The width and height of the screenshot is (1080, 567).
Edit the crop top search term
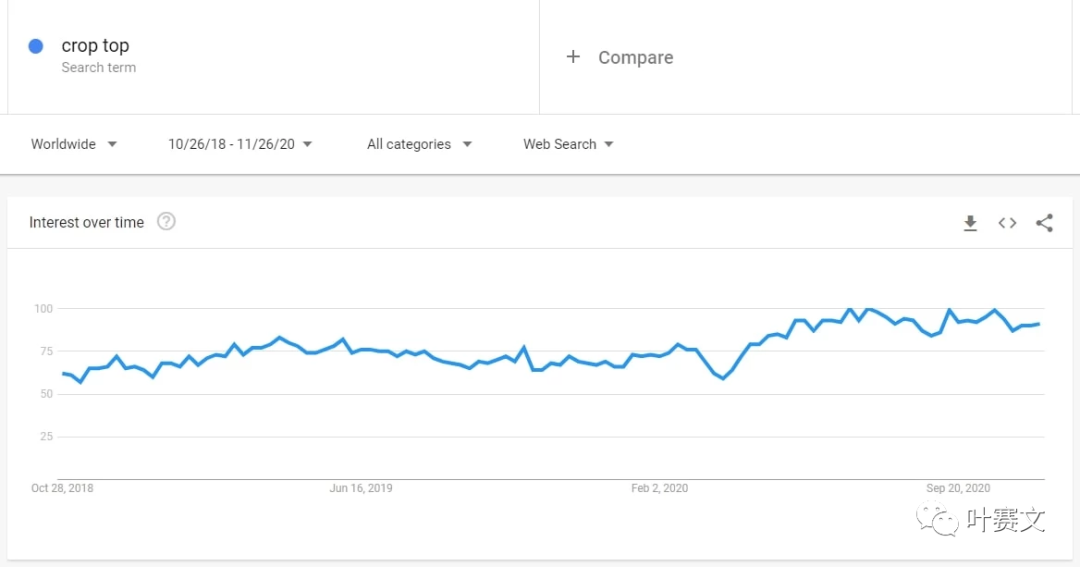95,46
